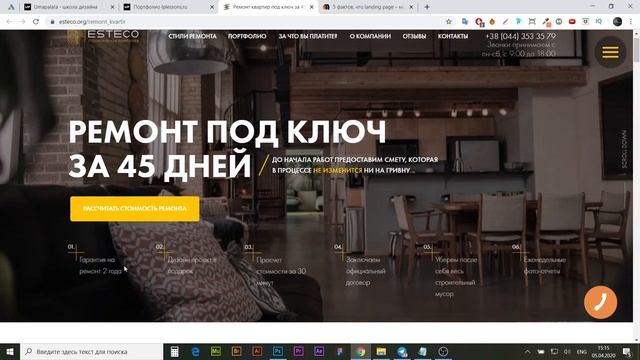This screenshot has width=640, height=360.
Task: Go back to previous page
Action: [x=9, y=22]
